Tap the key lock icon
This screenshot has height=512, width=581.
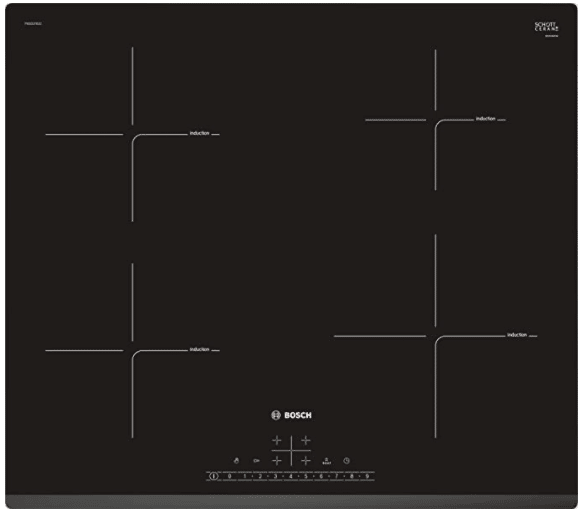click(x=256, y=461)
